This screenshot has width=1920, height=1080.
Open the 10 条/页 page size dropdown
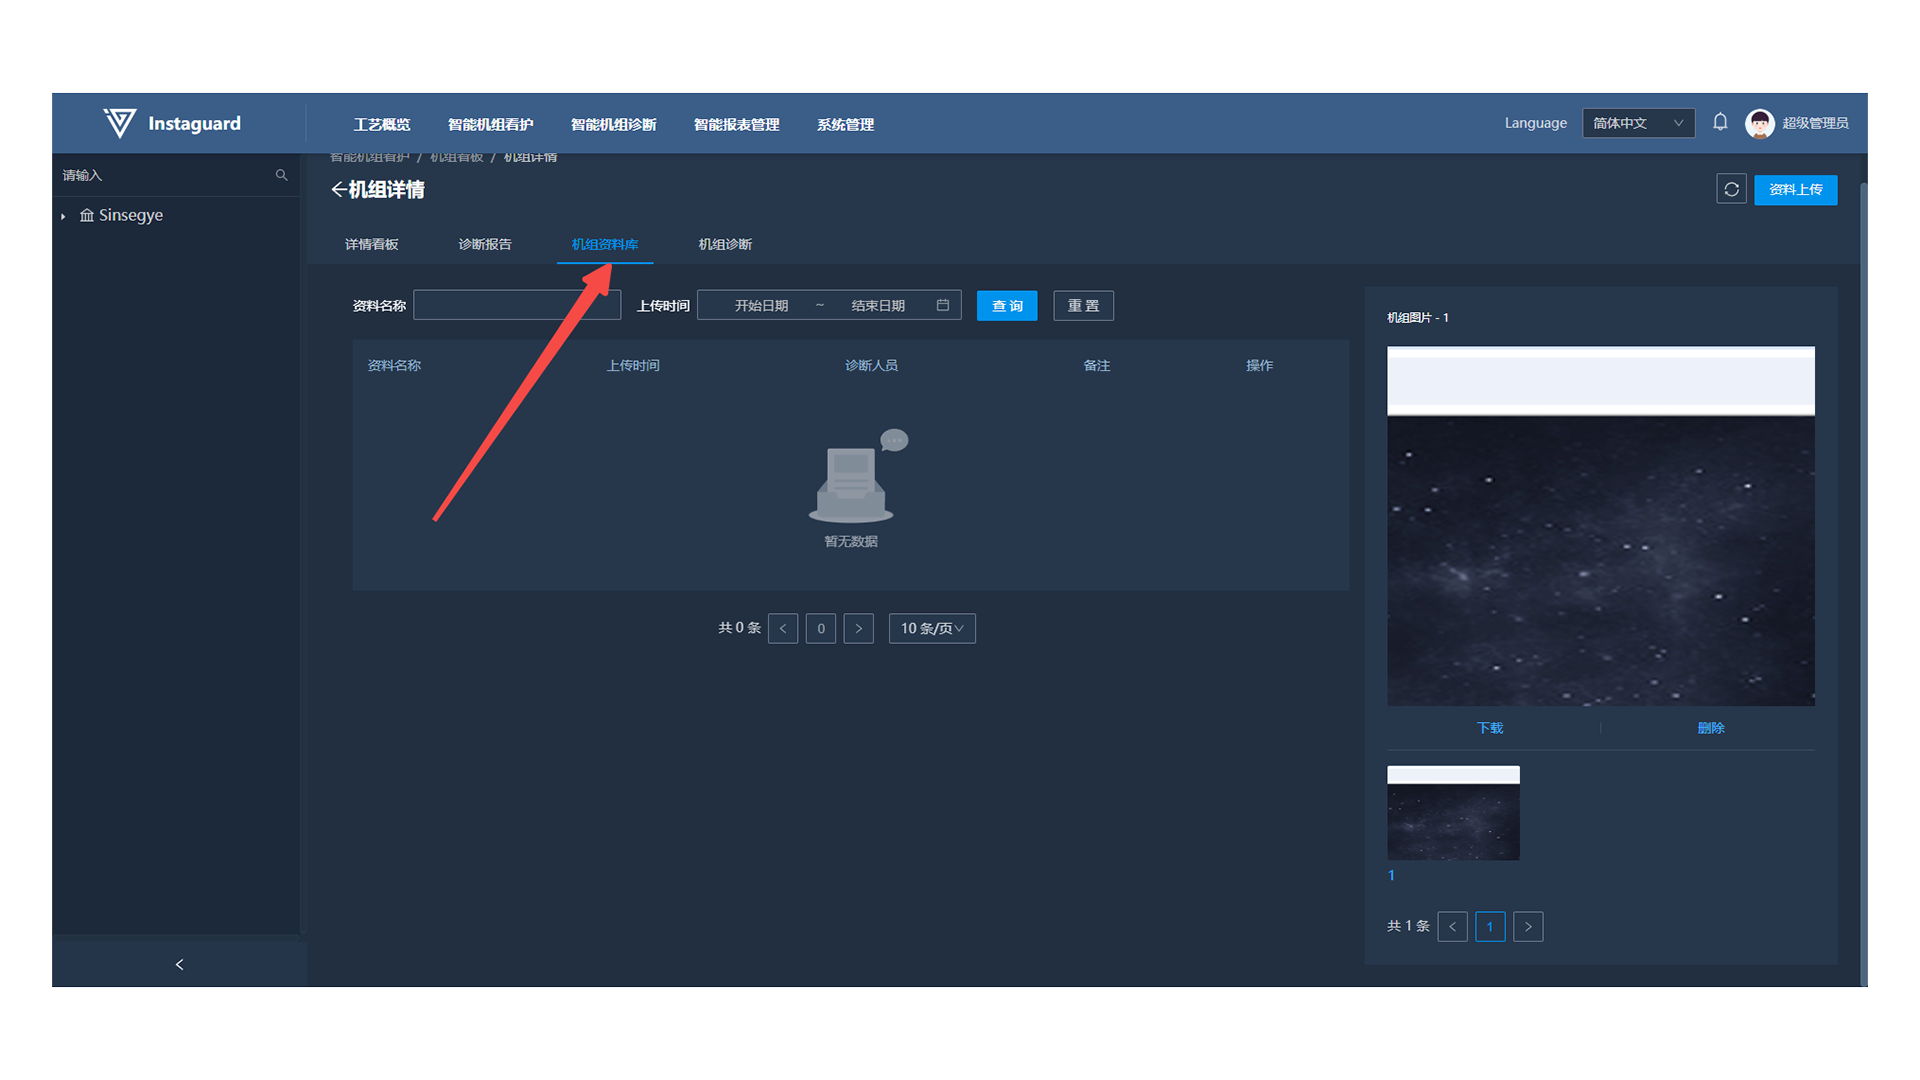(932, 628)
